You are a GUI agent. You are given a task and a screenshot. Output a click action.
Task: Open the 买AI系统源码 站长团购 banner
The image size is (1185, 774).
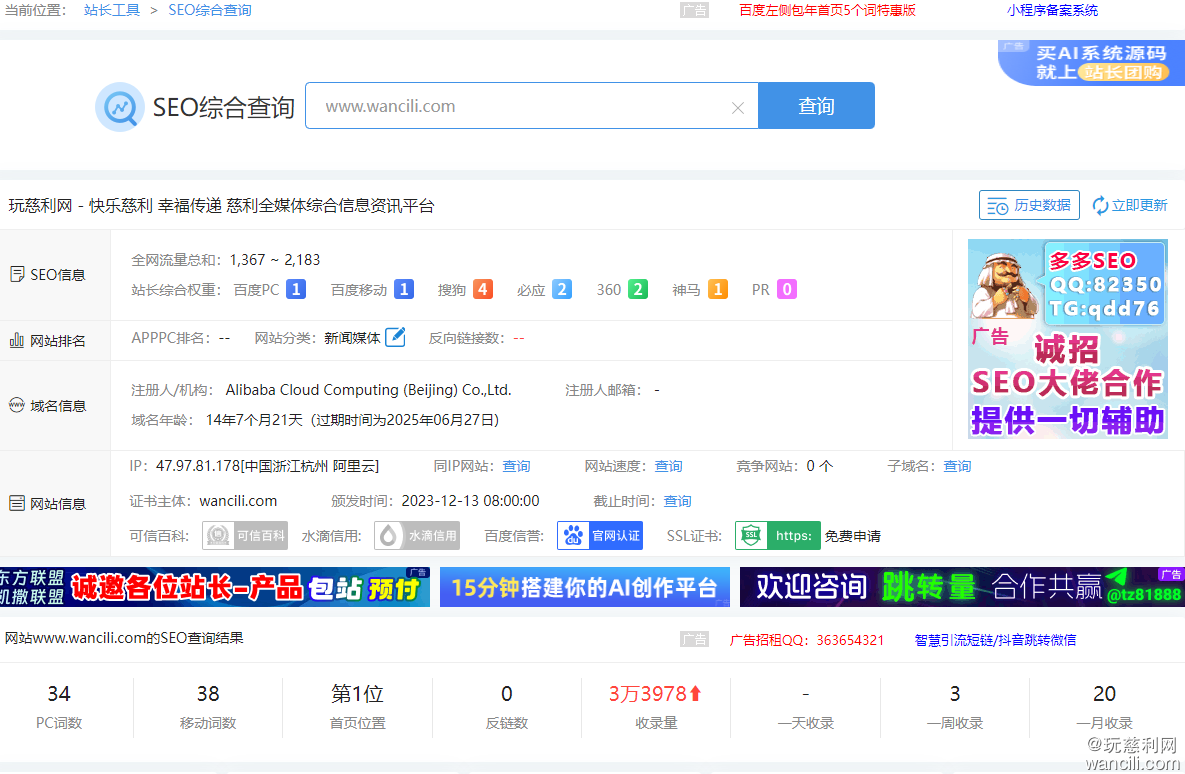[1091, 63]
